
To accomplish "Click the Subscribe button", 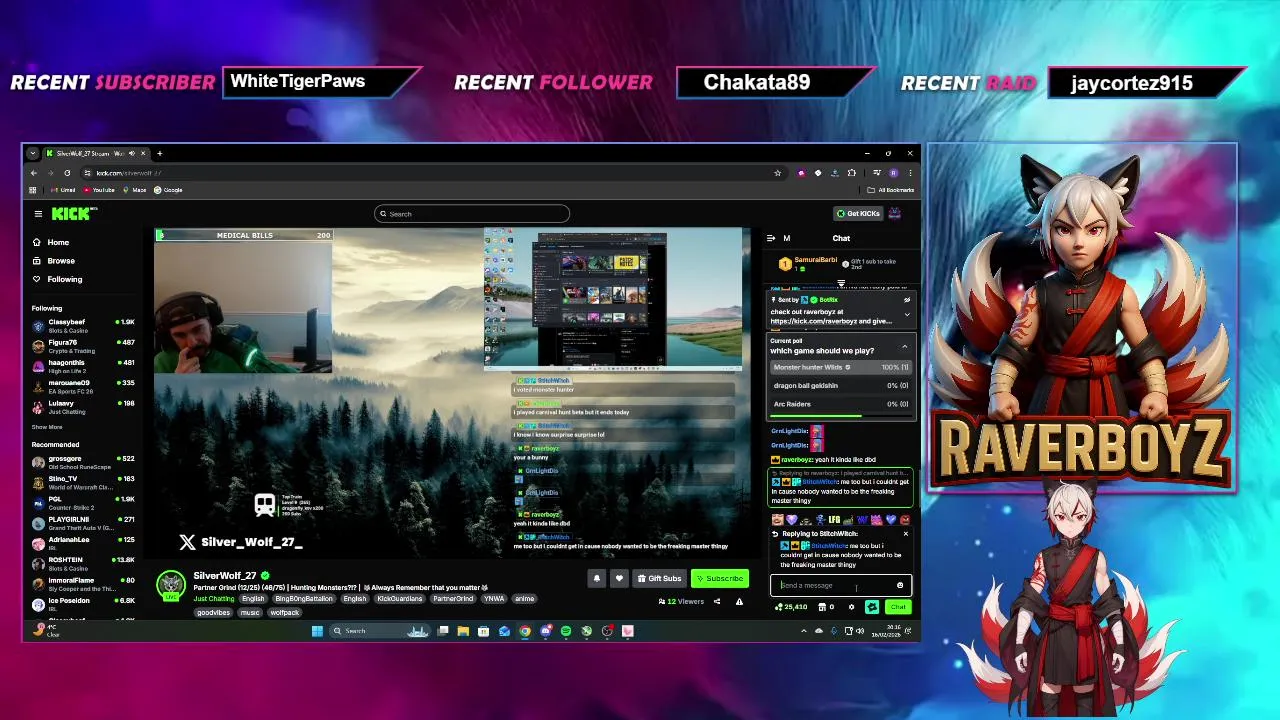I will coord(720,578).
